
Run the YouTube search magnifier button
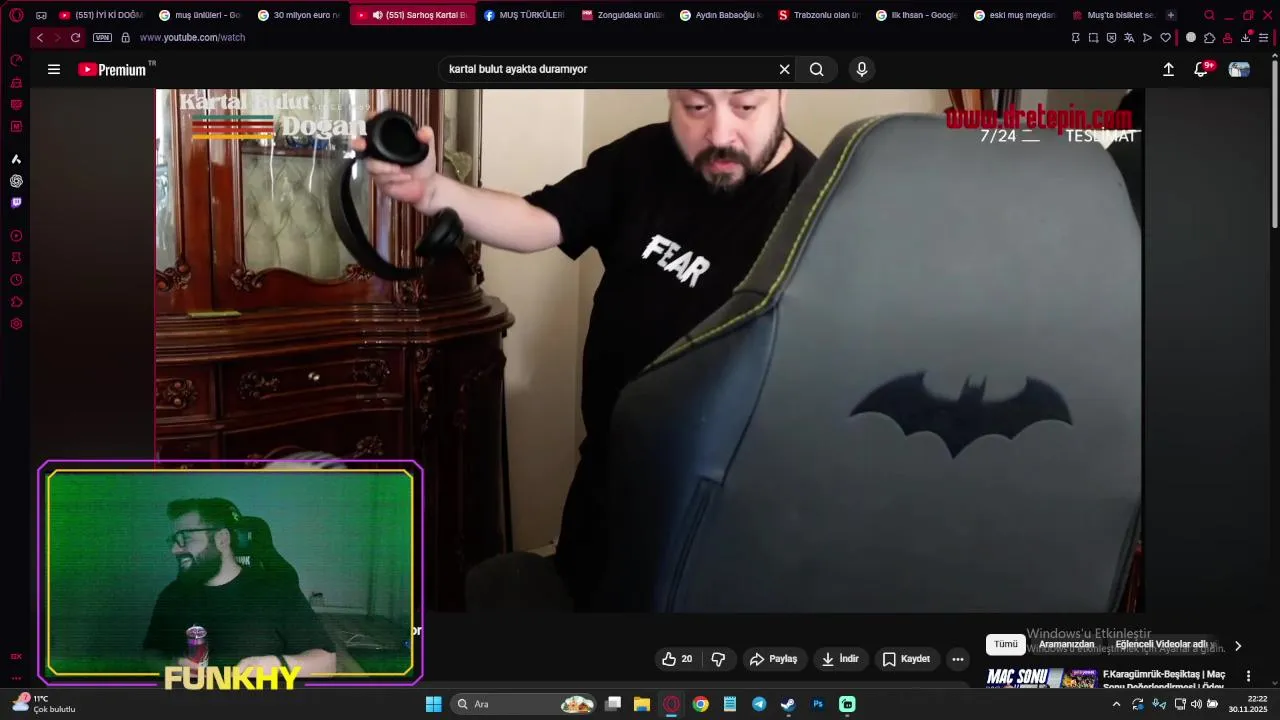click(817, 69)
